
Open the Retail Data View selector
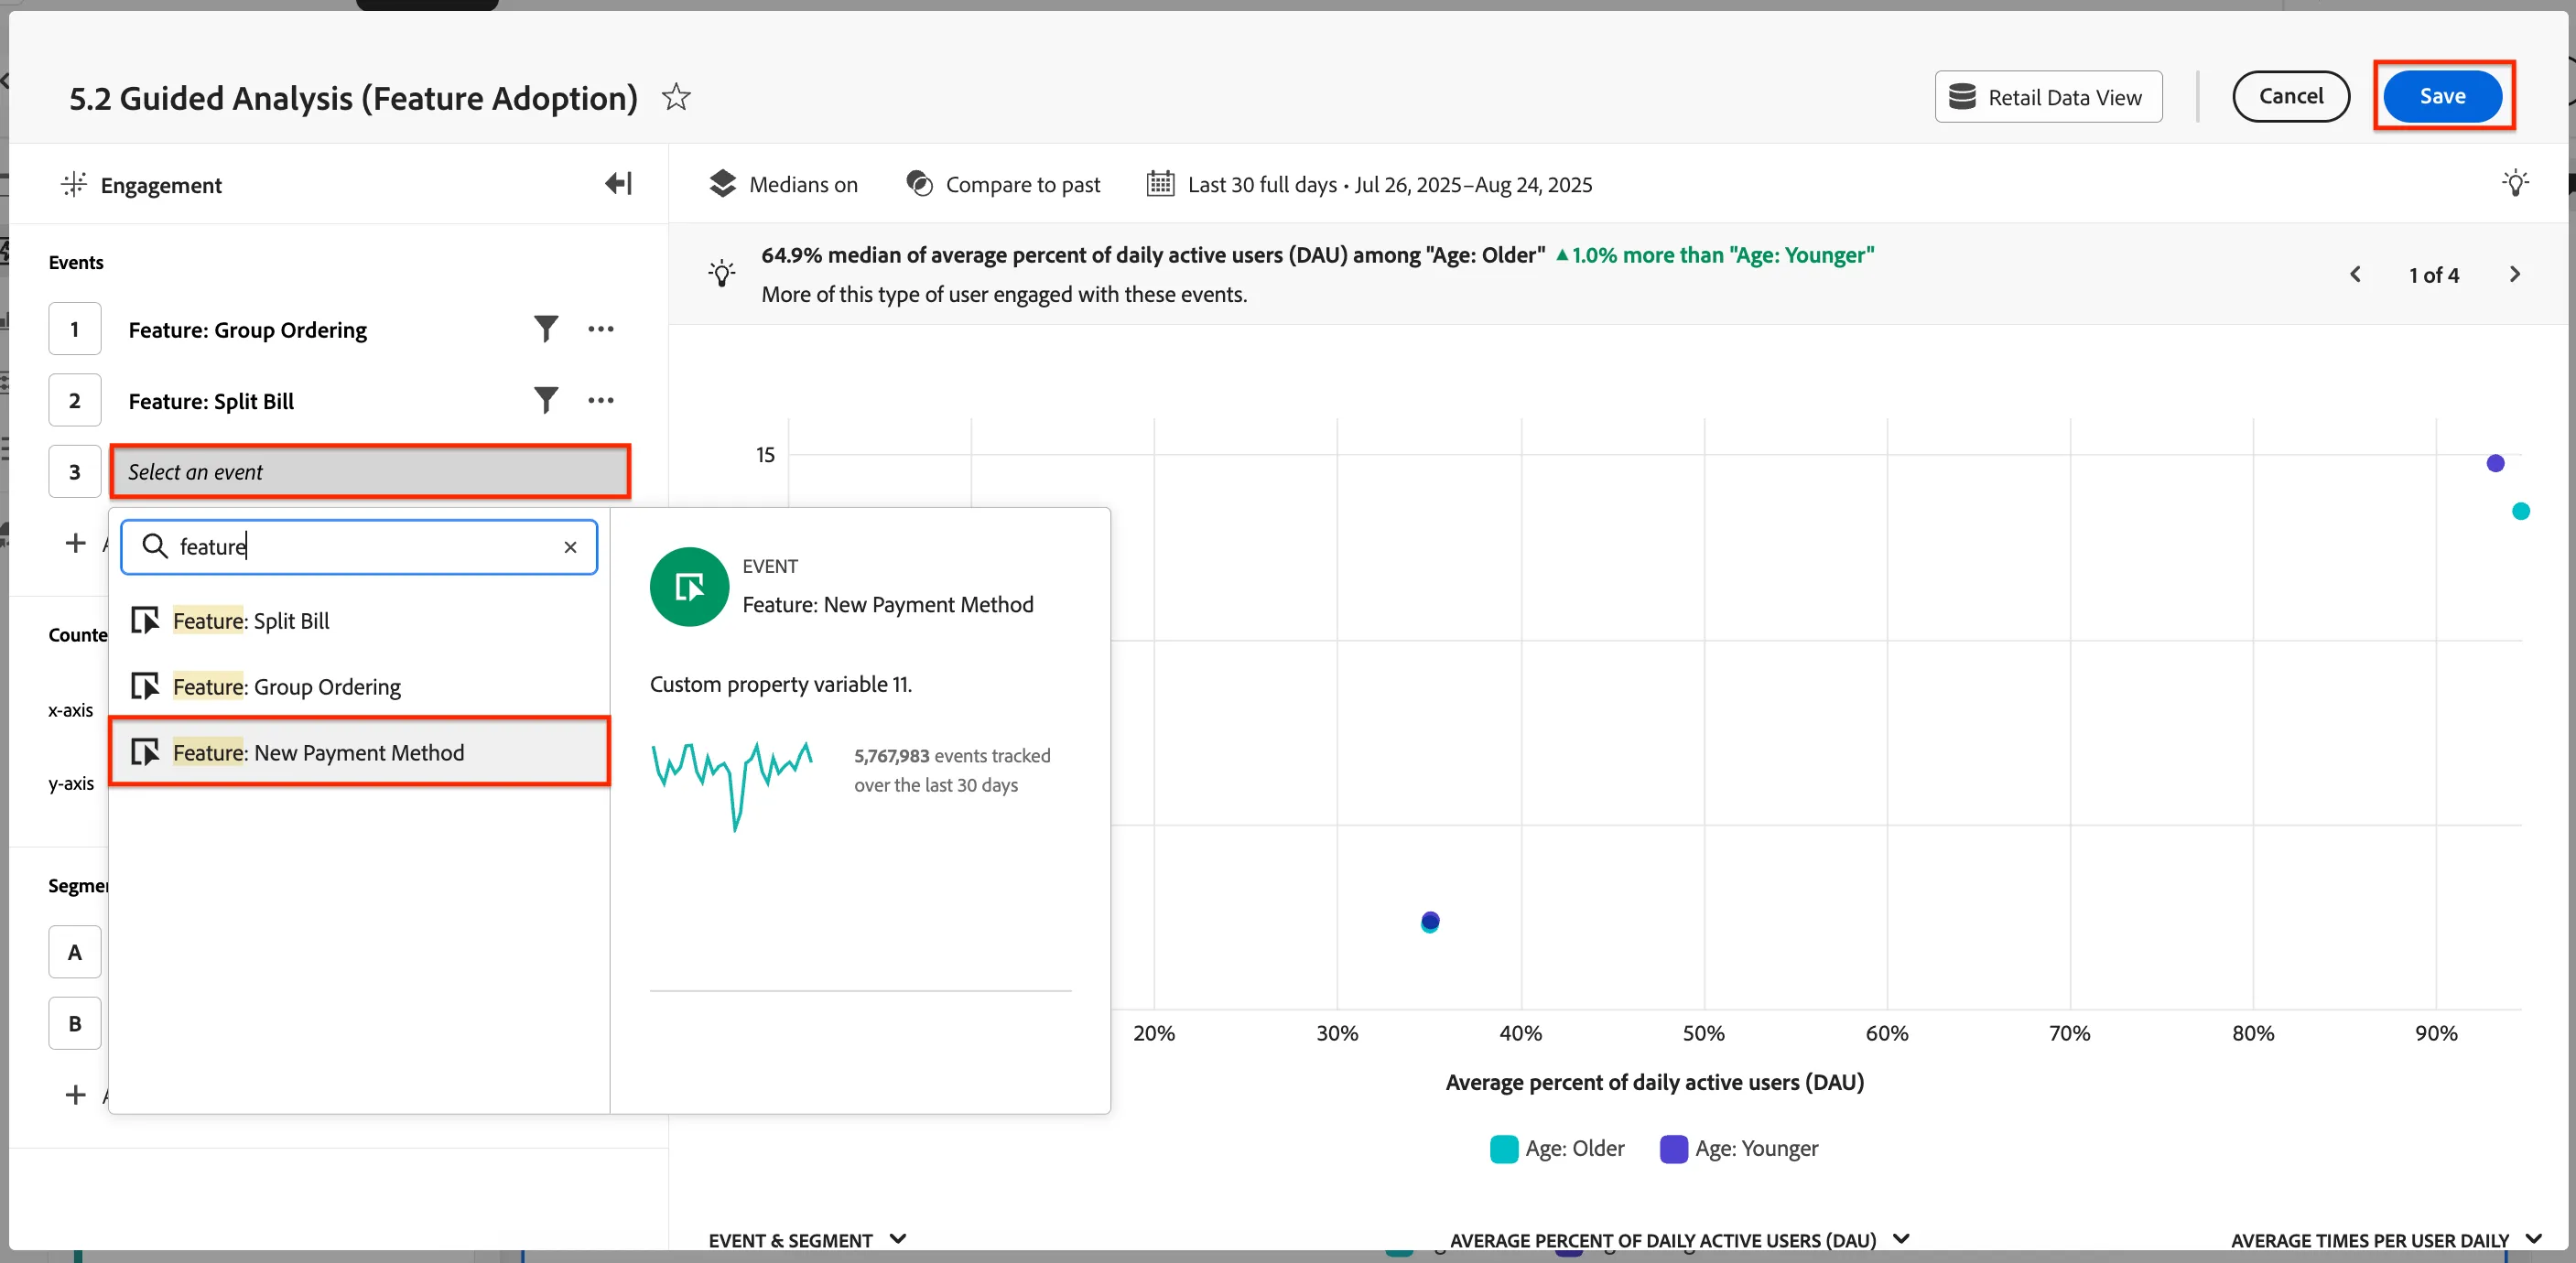(x=2048, y=97)
